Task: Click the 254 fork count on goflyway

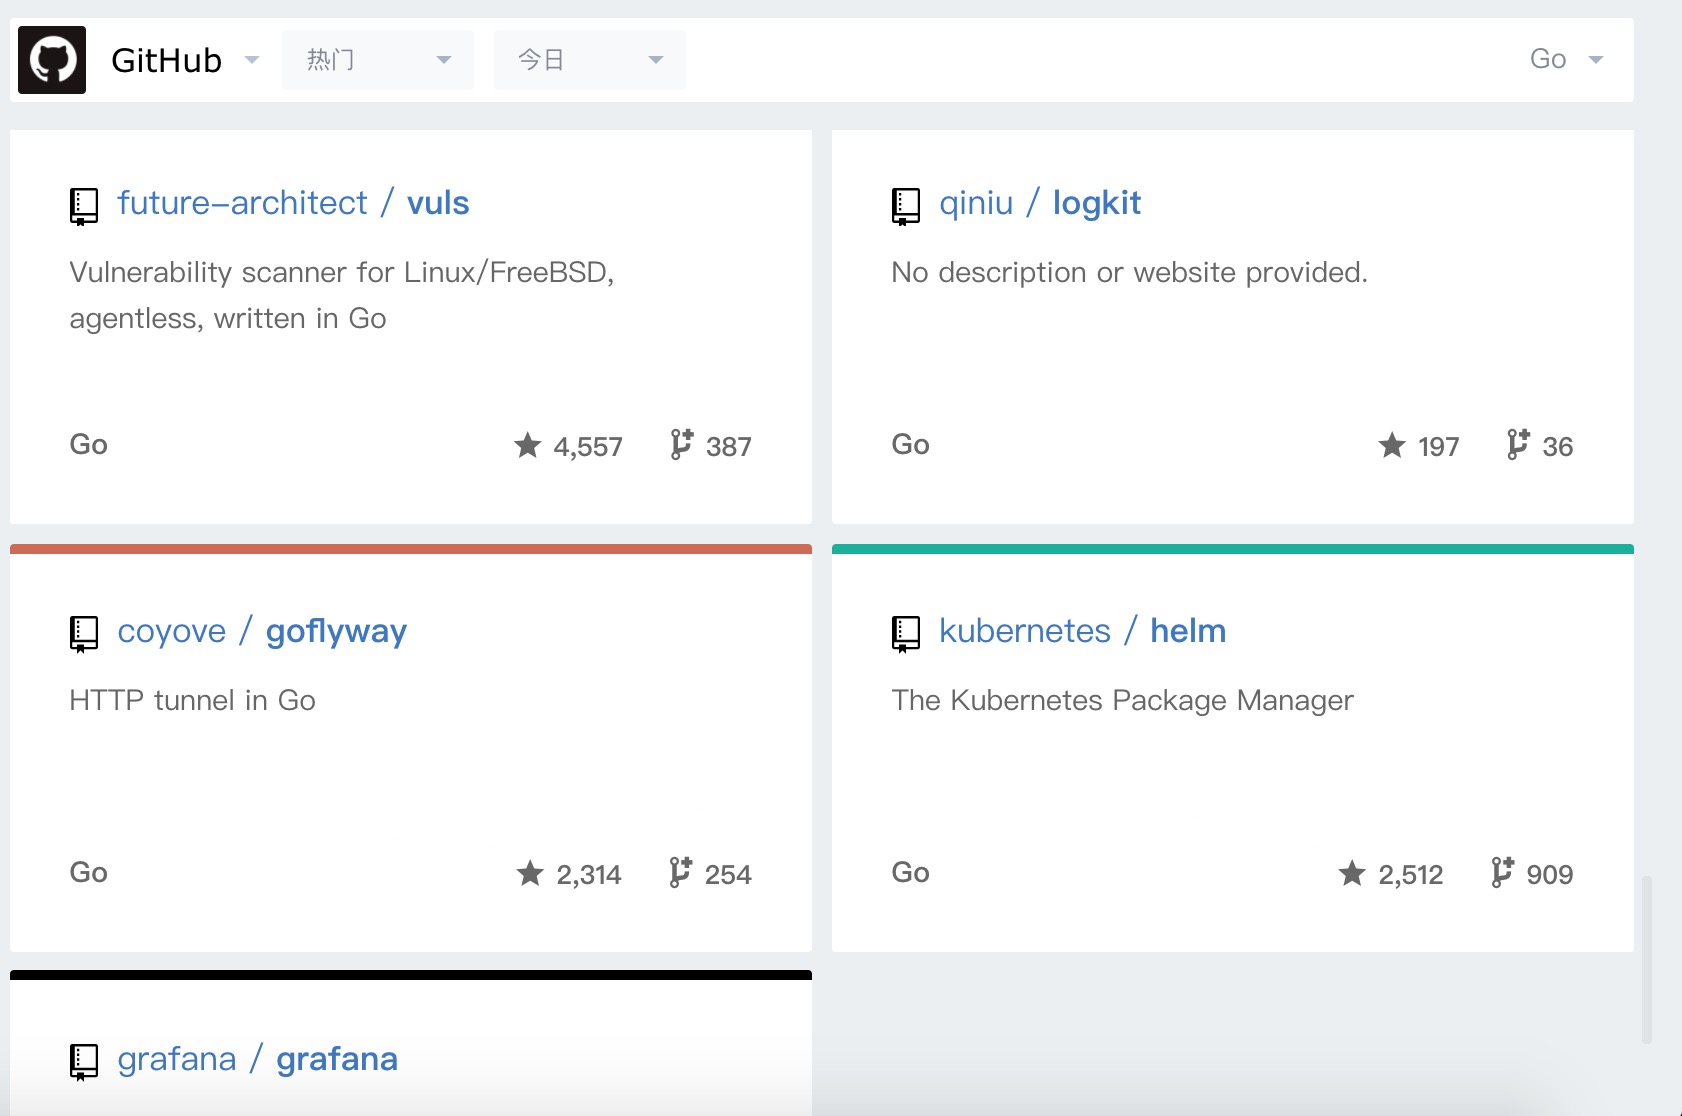Action: [728, 875]
